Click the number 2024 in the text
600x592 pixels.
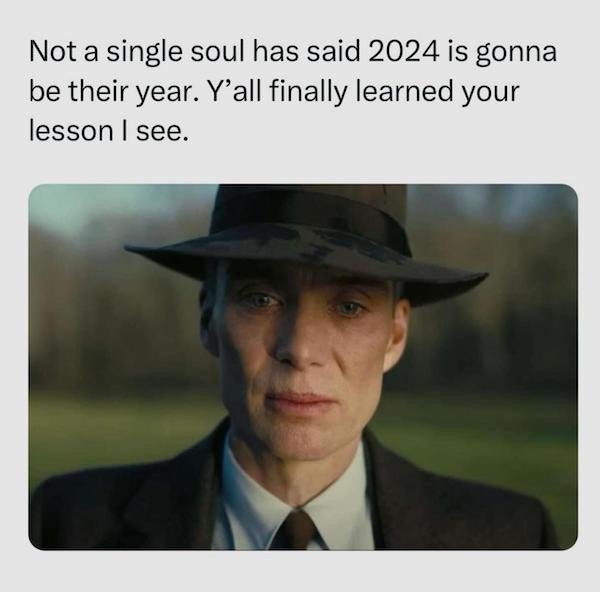tap(403, 51)
